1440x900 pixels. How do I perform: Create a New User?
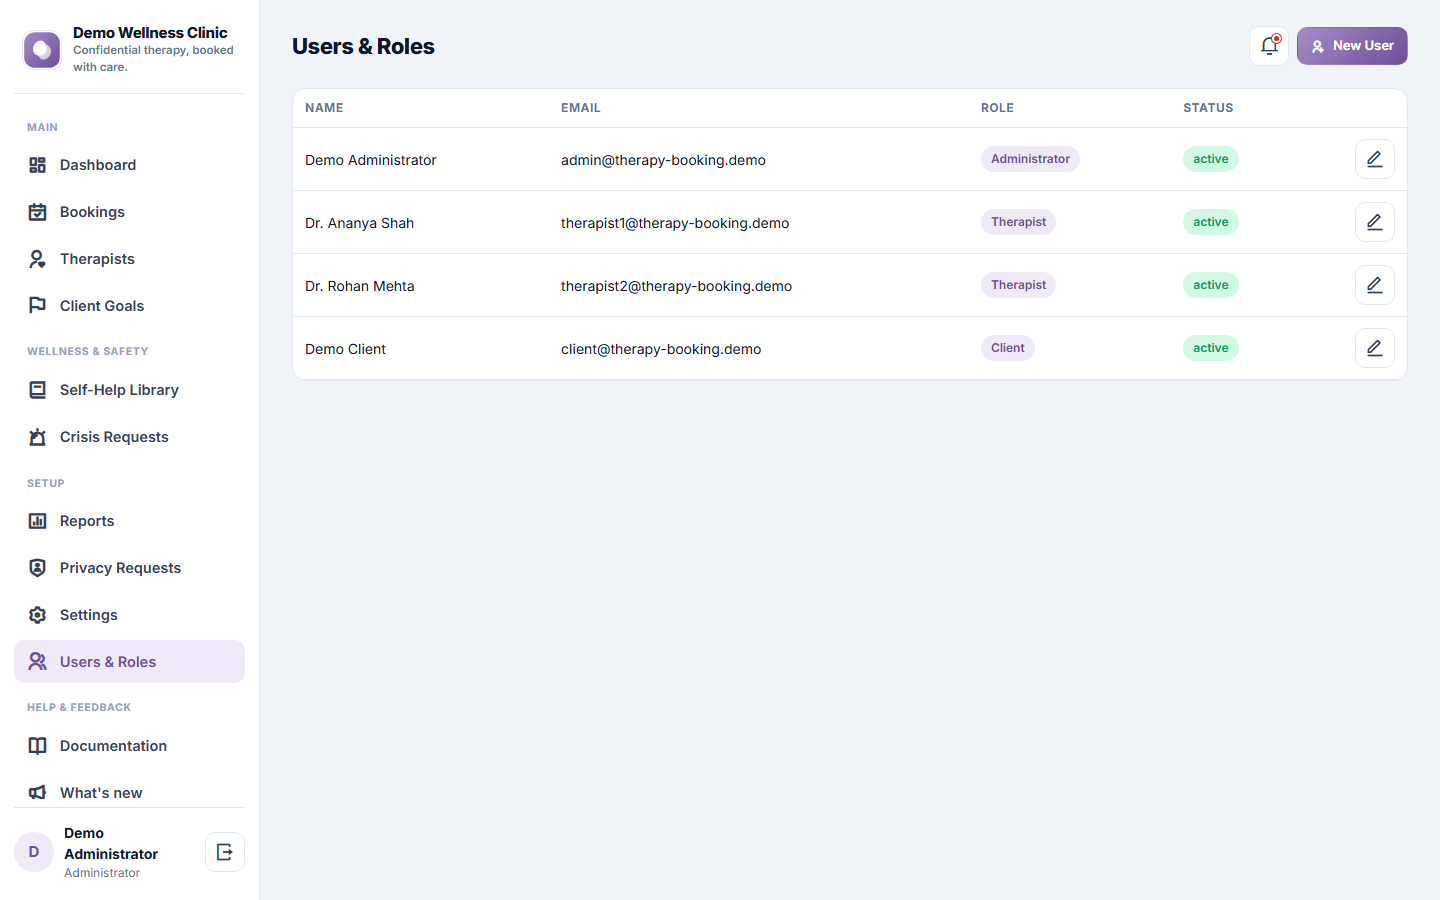point(1352,46)
